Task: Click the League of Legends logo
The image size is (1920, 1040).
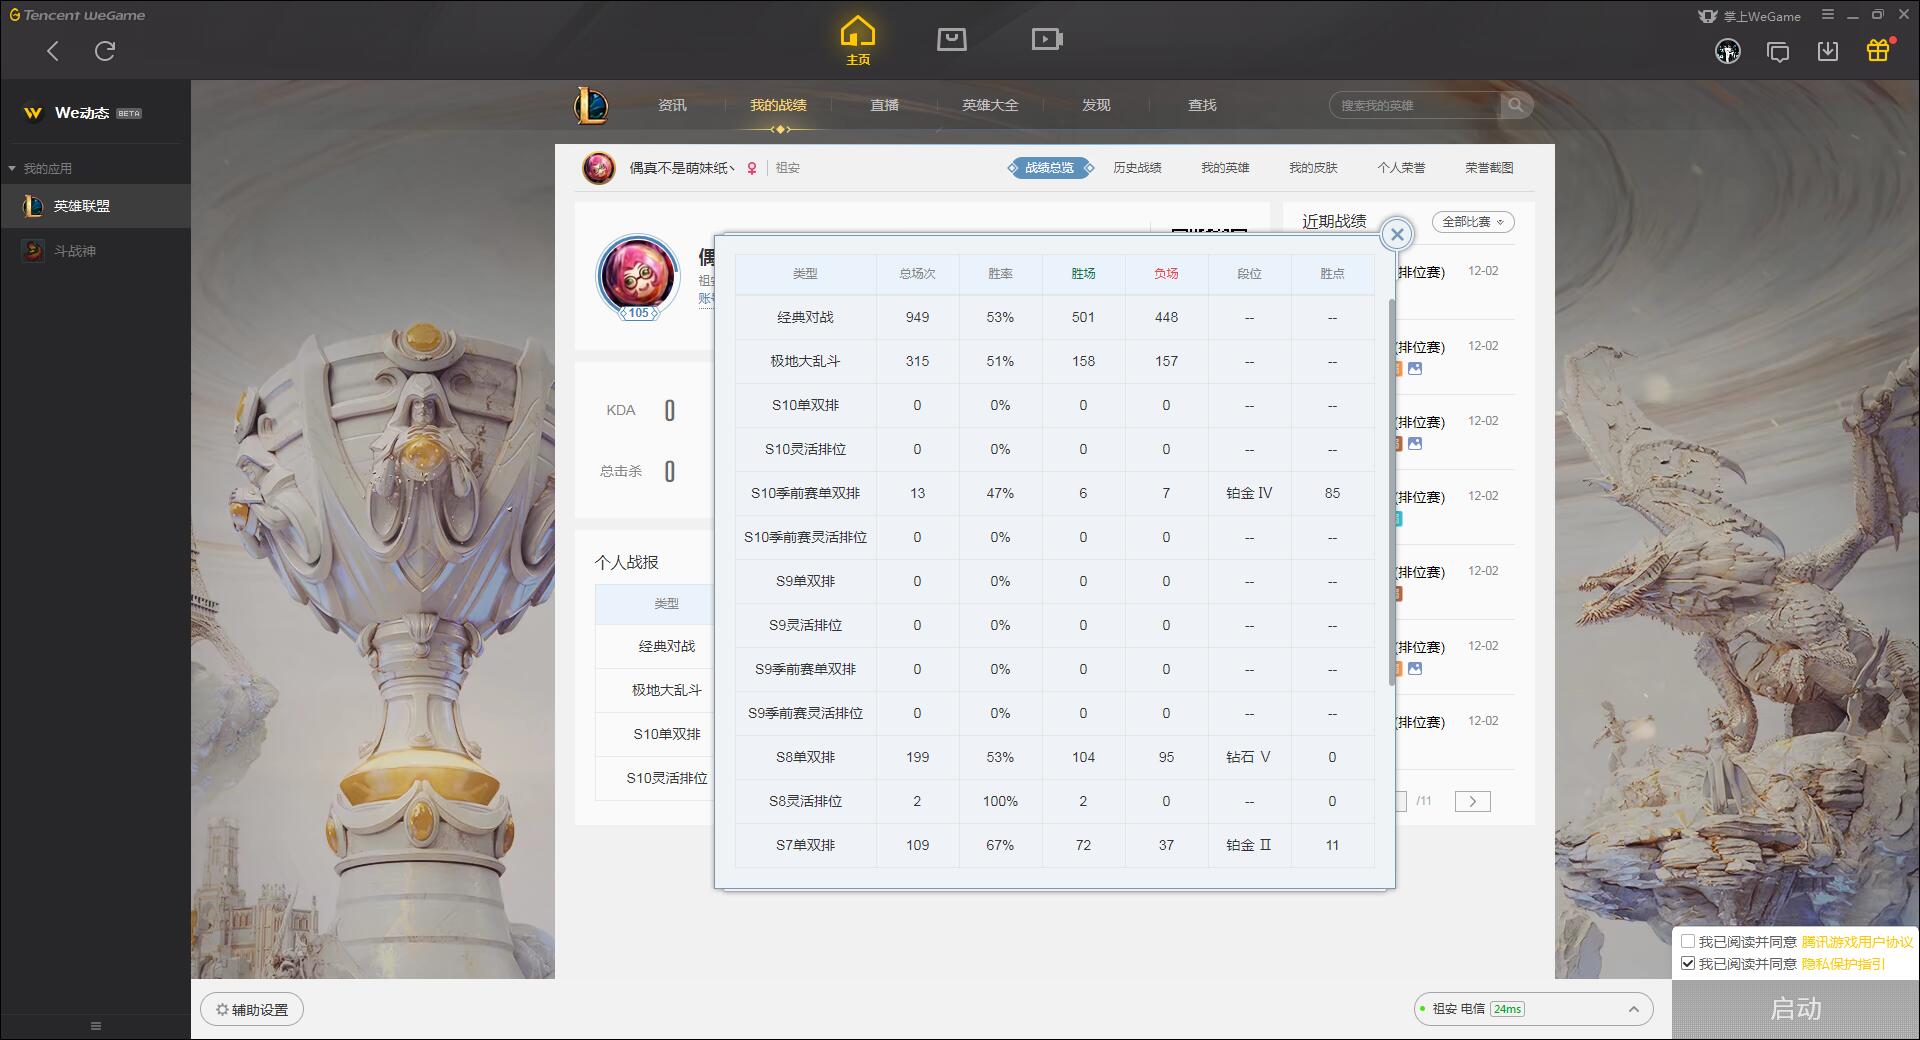Action: (x=591, y=105)
